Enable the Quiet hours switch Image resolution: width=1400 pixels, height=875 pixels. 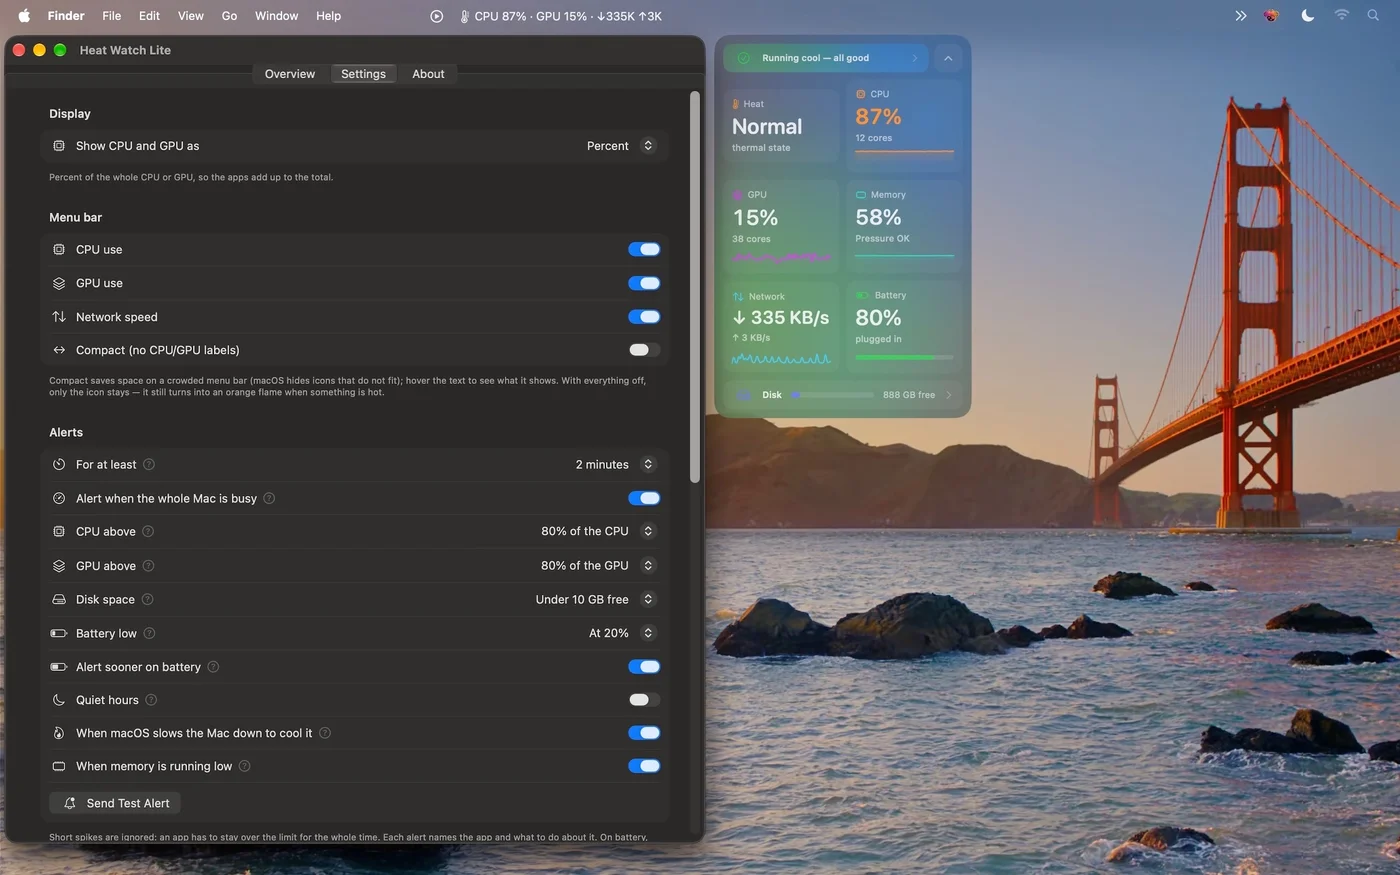pos(644,700)
